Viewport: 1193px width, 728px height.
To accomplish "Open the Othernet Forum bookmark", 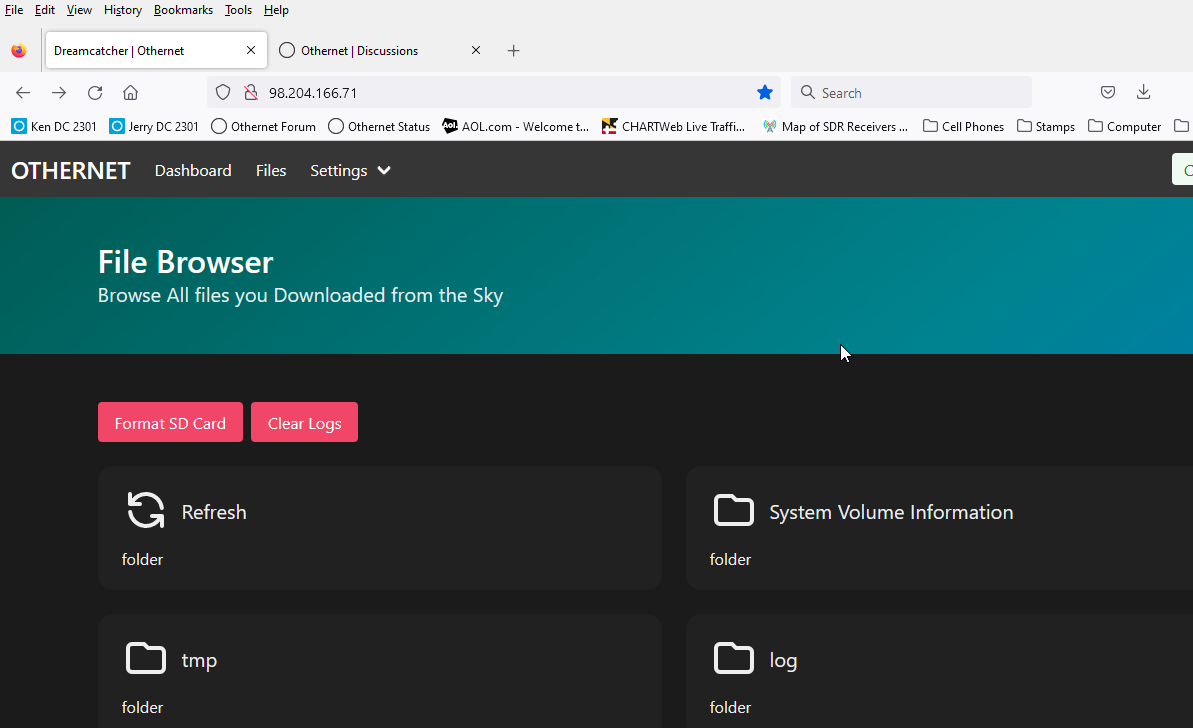I will (263, 126).
